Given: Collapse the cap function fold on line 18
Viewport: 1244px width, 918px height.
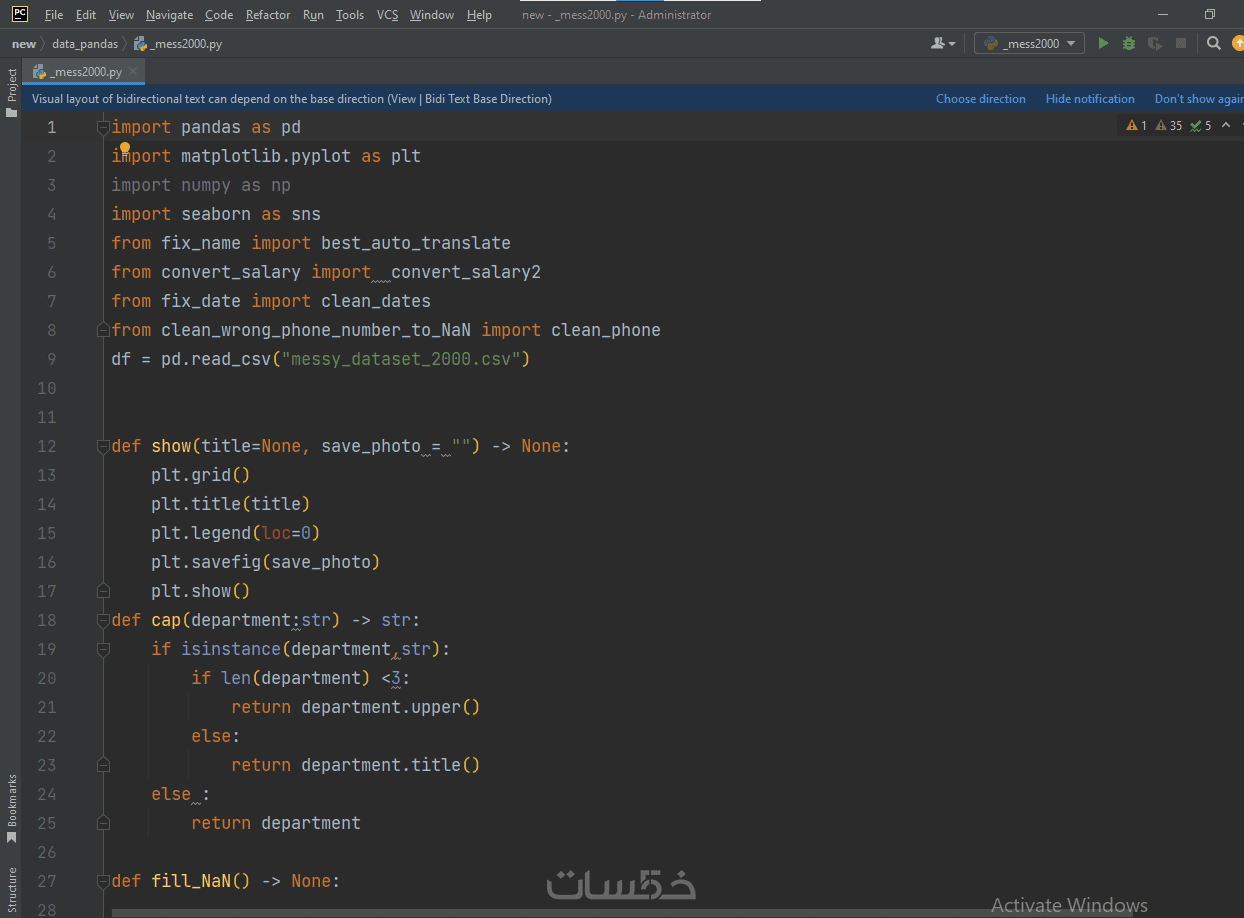Looking at the screenshot, I should tap(102, 620).
